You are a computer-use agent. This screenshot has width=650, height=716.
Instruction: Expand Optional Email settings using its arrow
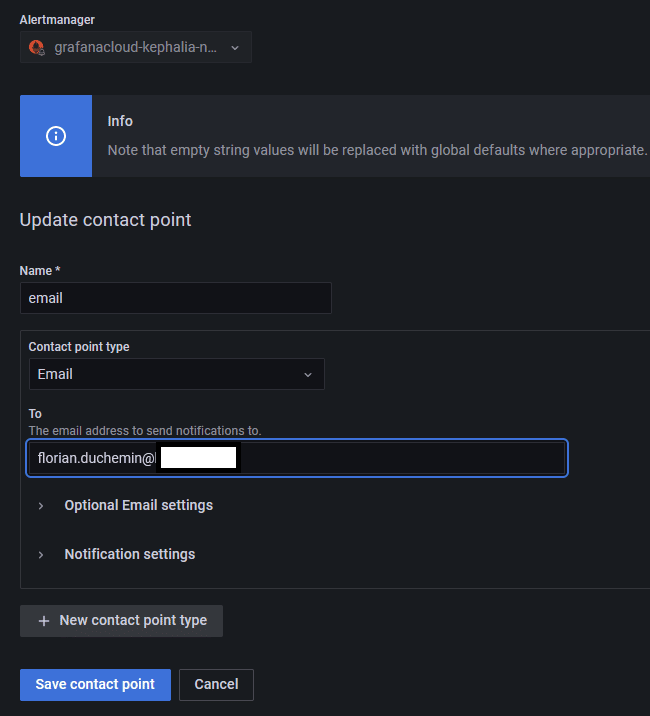(x=41, y=506)
